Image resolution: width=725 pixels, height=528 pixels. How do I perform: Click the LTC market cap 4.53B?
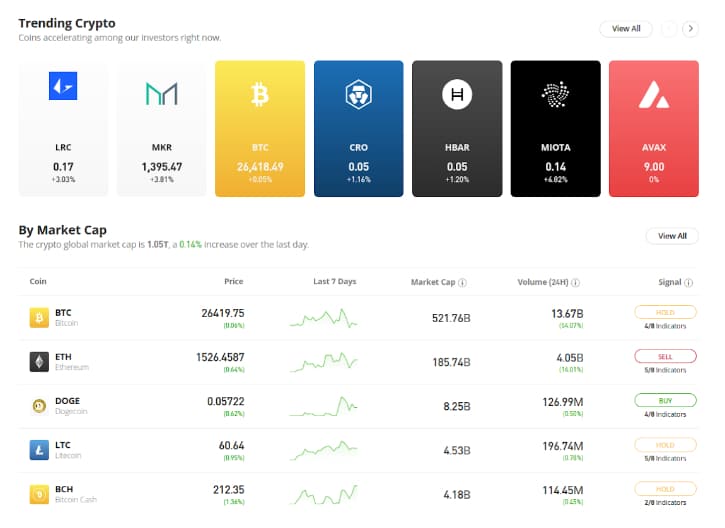457,450
